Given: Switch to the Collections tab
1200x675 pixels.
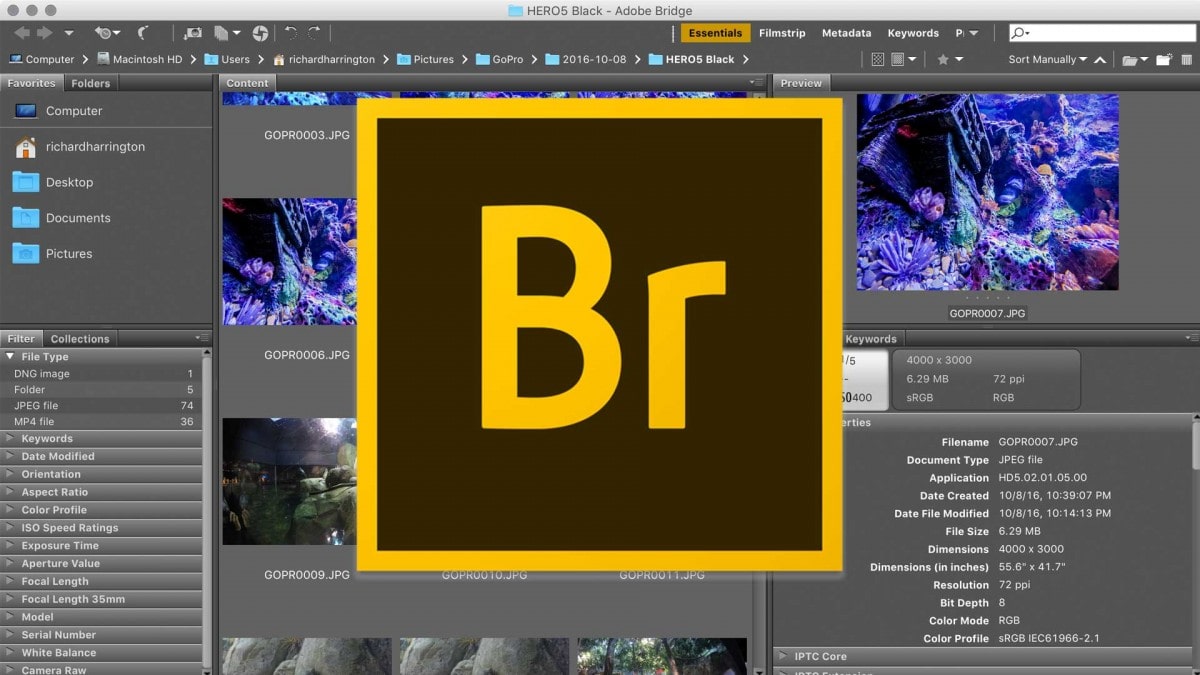Looking at the screenshot, I should 79,338.
